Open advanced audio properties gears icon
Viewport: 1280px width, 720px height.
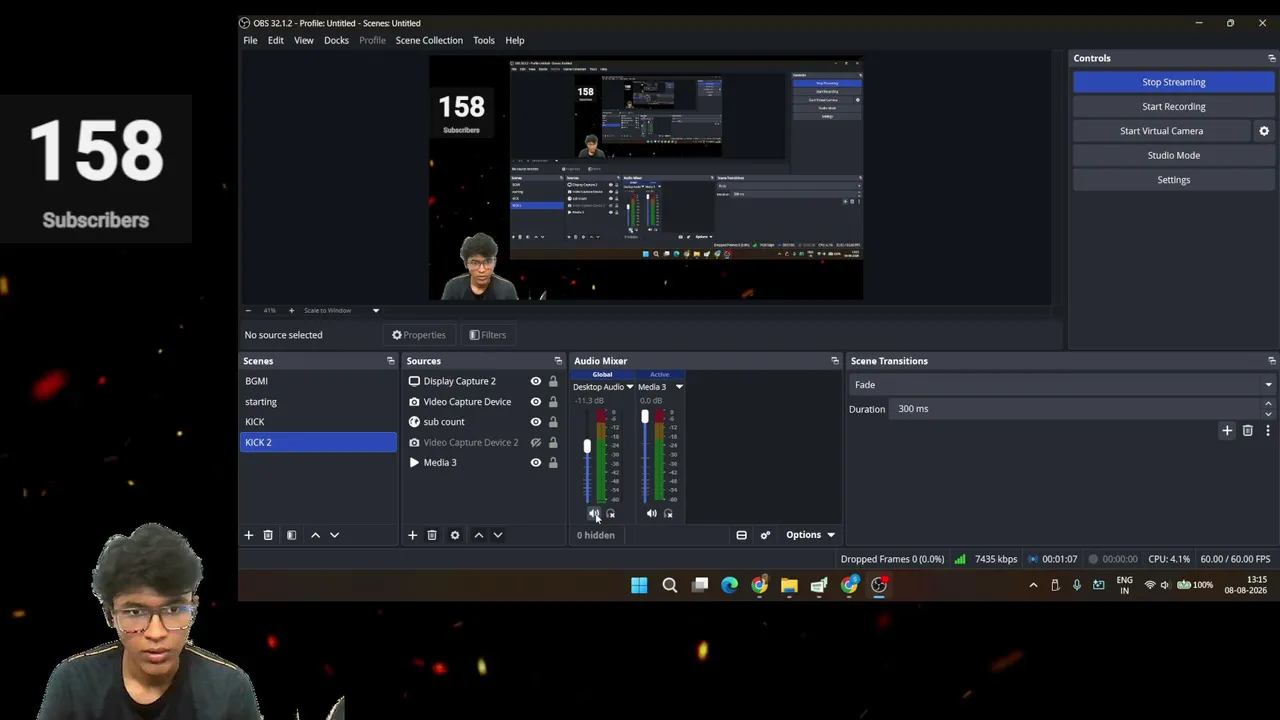point(765,535)
